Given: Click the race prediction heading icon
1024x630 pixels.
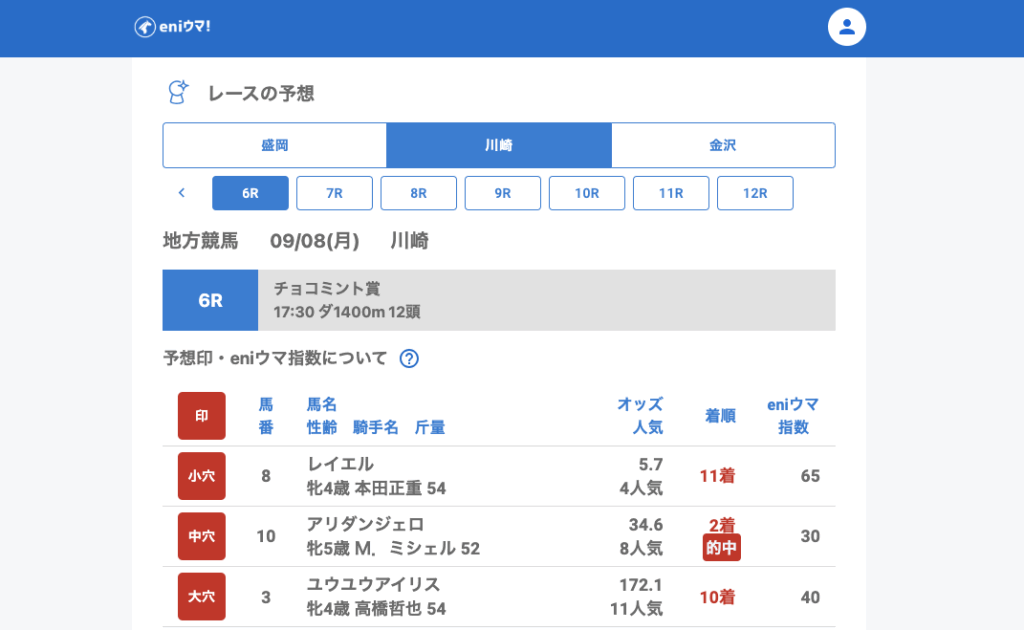Looking at the screenshot, I should coord(178,93).
